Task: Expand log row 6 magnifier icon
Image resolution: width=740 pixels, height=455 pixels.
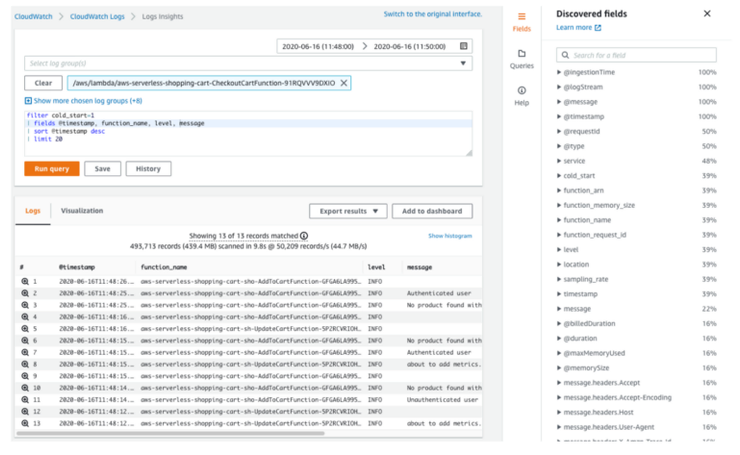Action: [25, 340]
